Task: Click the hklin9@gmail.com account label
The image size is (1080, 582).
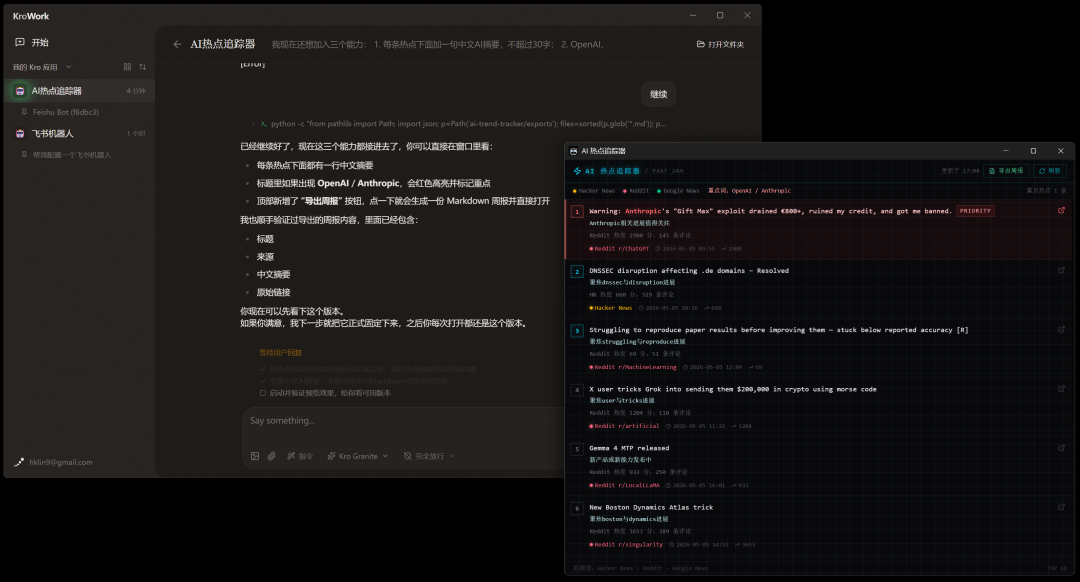Action: pos(61,462)
